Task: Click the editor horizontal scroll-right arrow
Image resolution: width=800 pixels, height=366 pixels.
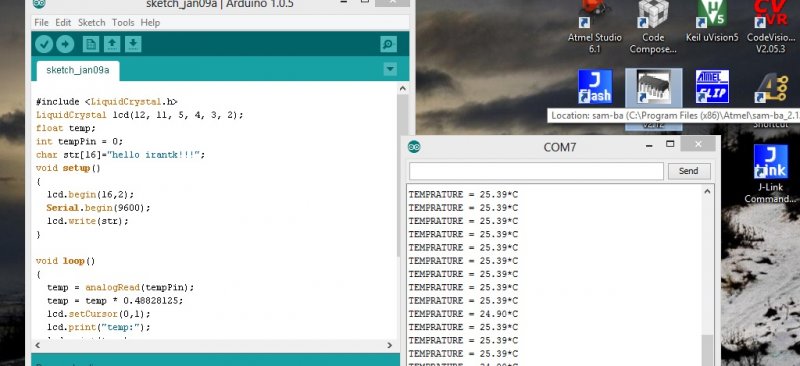Action: click(x=390, y=346)
